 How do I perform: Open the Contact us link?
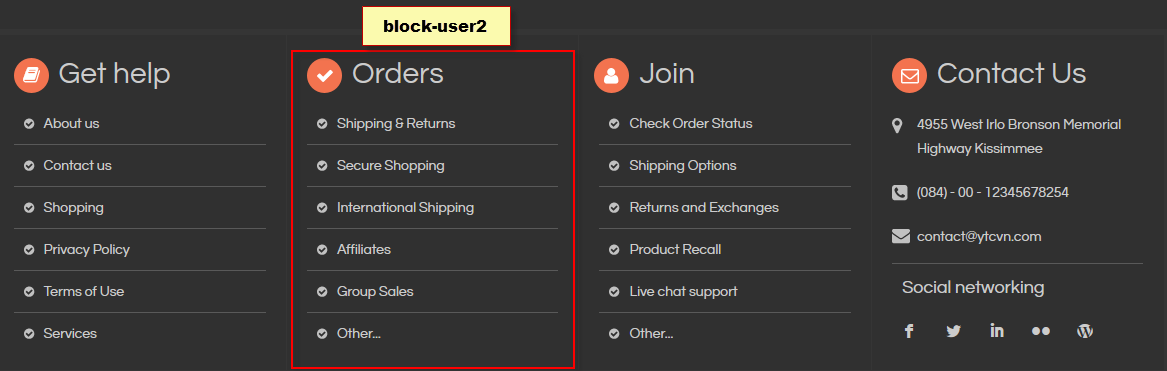77,165
